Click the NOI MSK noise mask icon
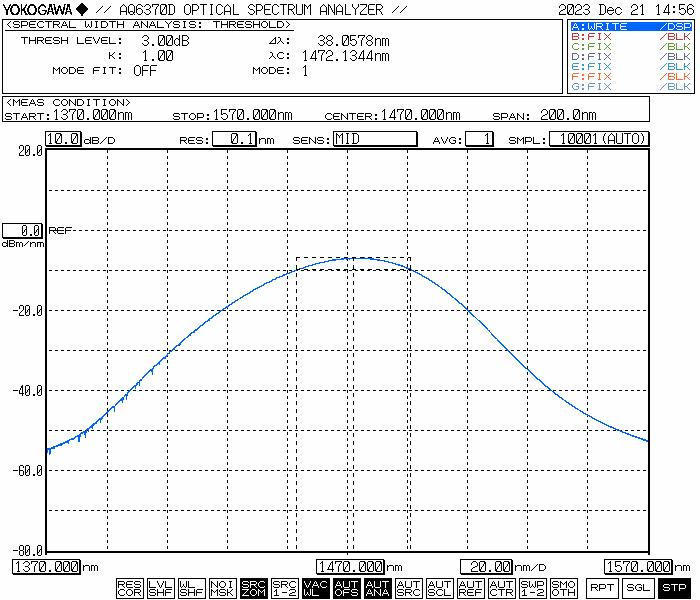The width and height of the screenshot is (700, 600). 222,588
